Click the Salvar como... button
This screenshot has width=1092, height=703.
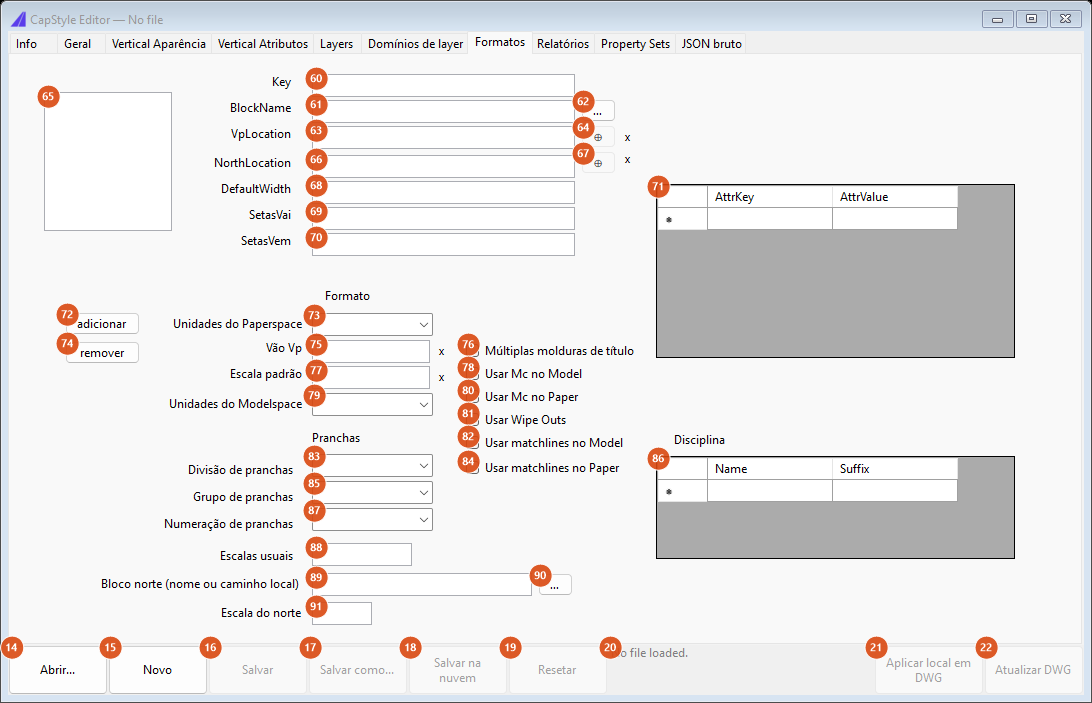pyautogui.click(x=357, y=670)
